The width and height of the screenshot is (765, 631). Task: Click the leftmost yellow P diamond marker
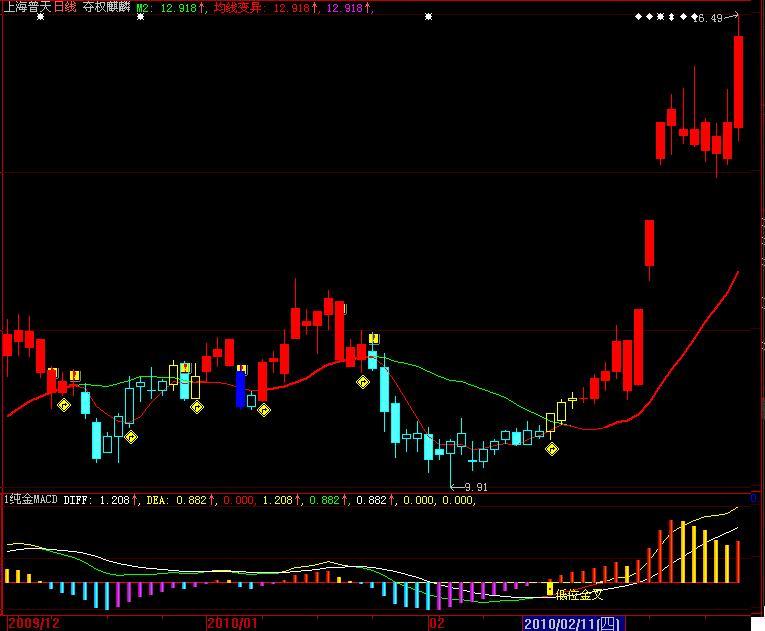pos(63,405)
